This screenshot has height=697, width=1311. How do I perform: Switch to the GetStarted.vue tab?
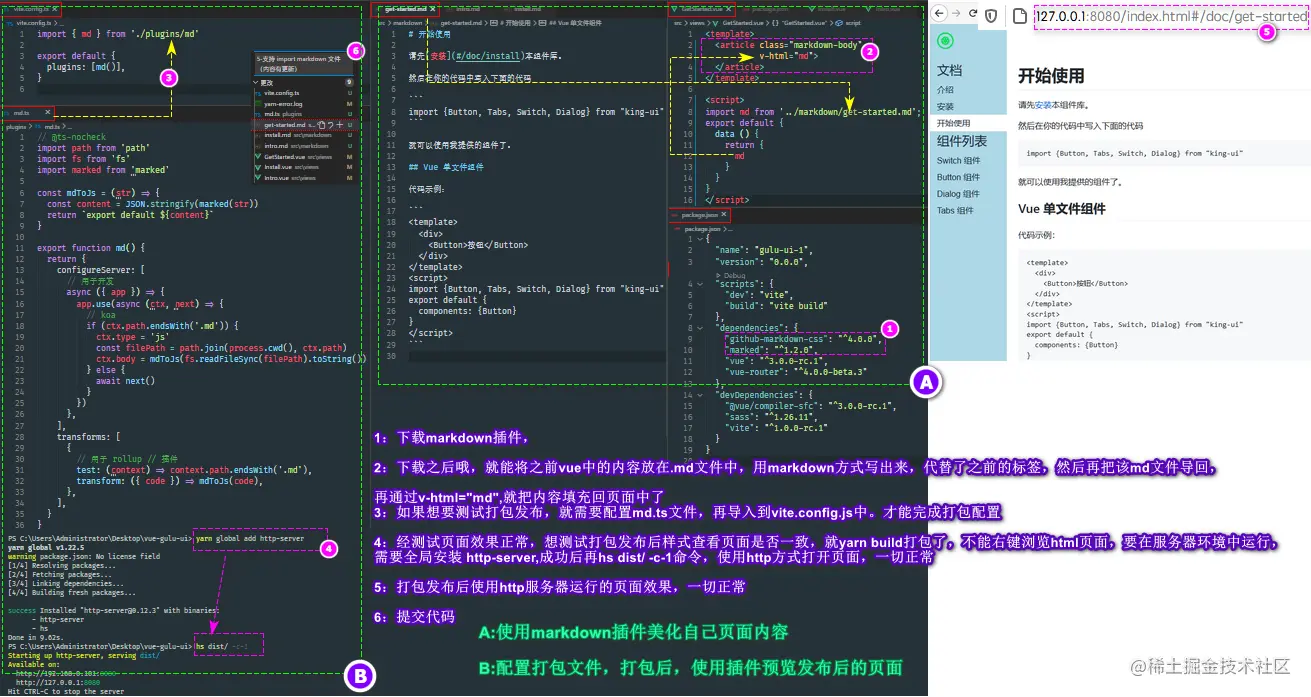tap(700, 9)
